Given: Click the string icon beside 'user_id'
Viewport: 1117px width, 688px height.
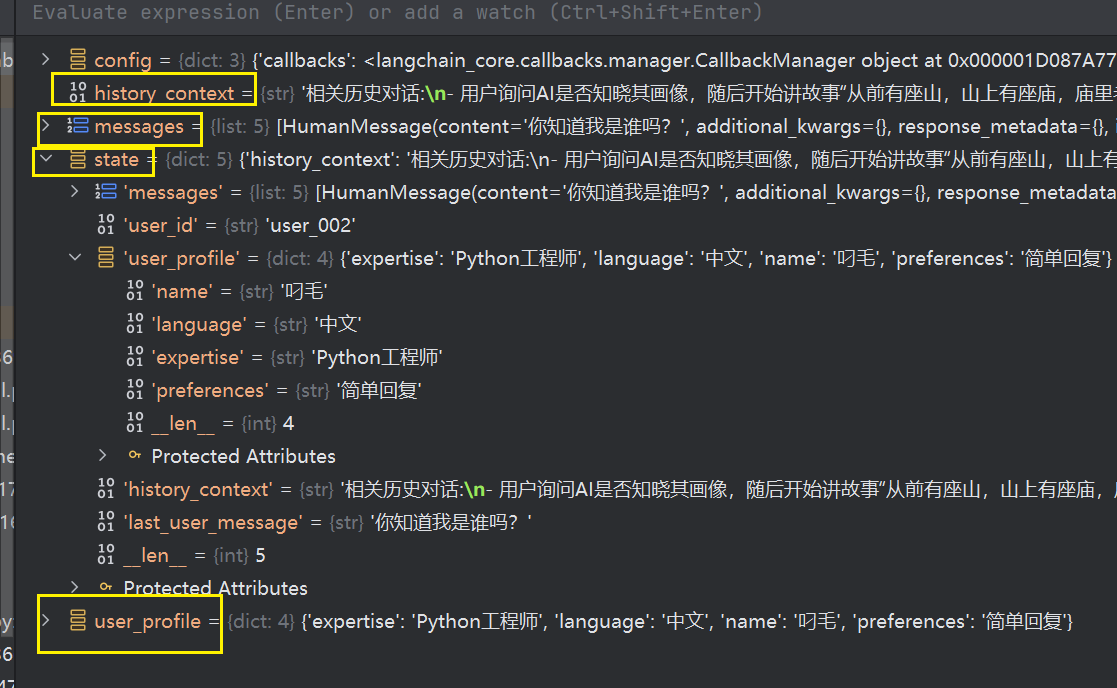Looking at the screenshot, I should point(105,225).
